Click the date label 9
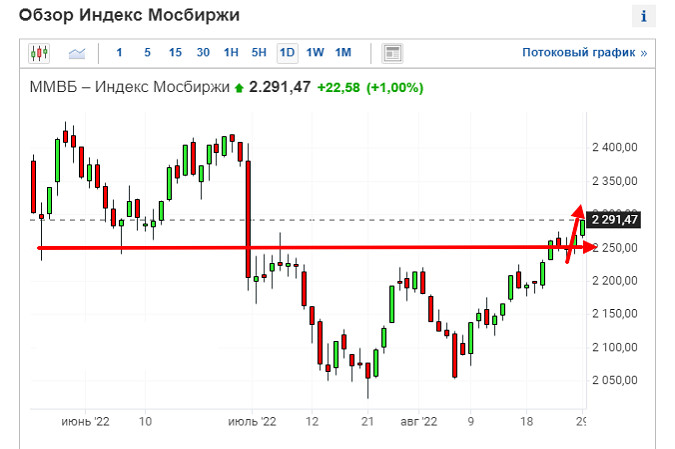The height and width of the screenshot is (449, 675). [x=471, y=421]
